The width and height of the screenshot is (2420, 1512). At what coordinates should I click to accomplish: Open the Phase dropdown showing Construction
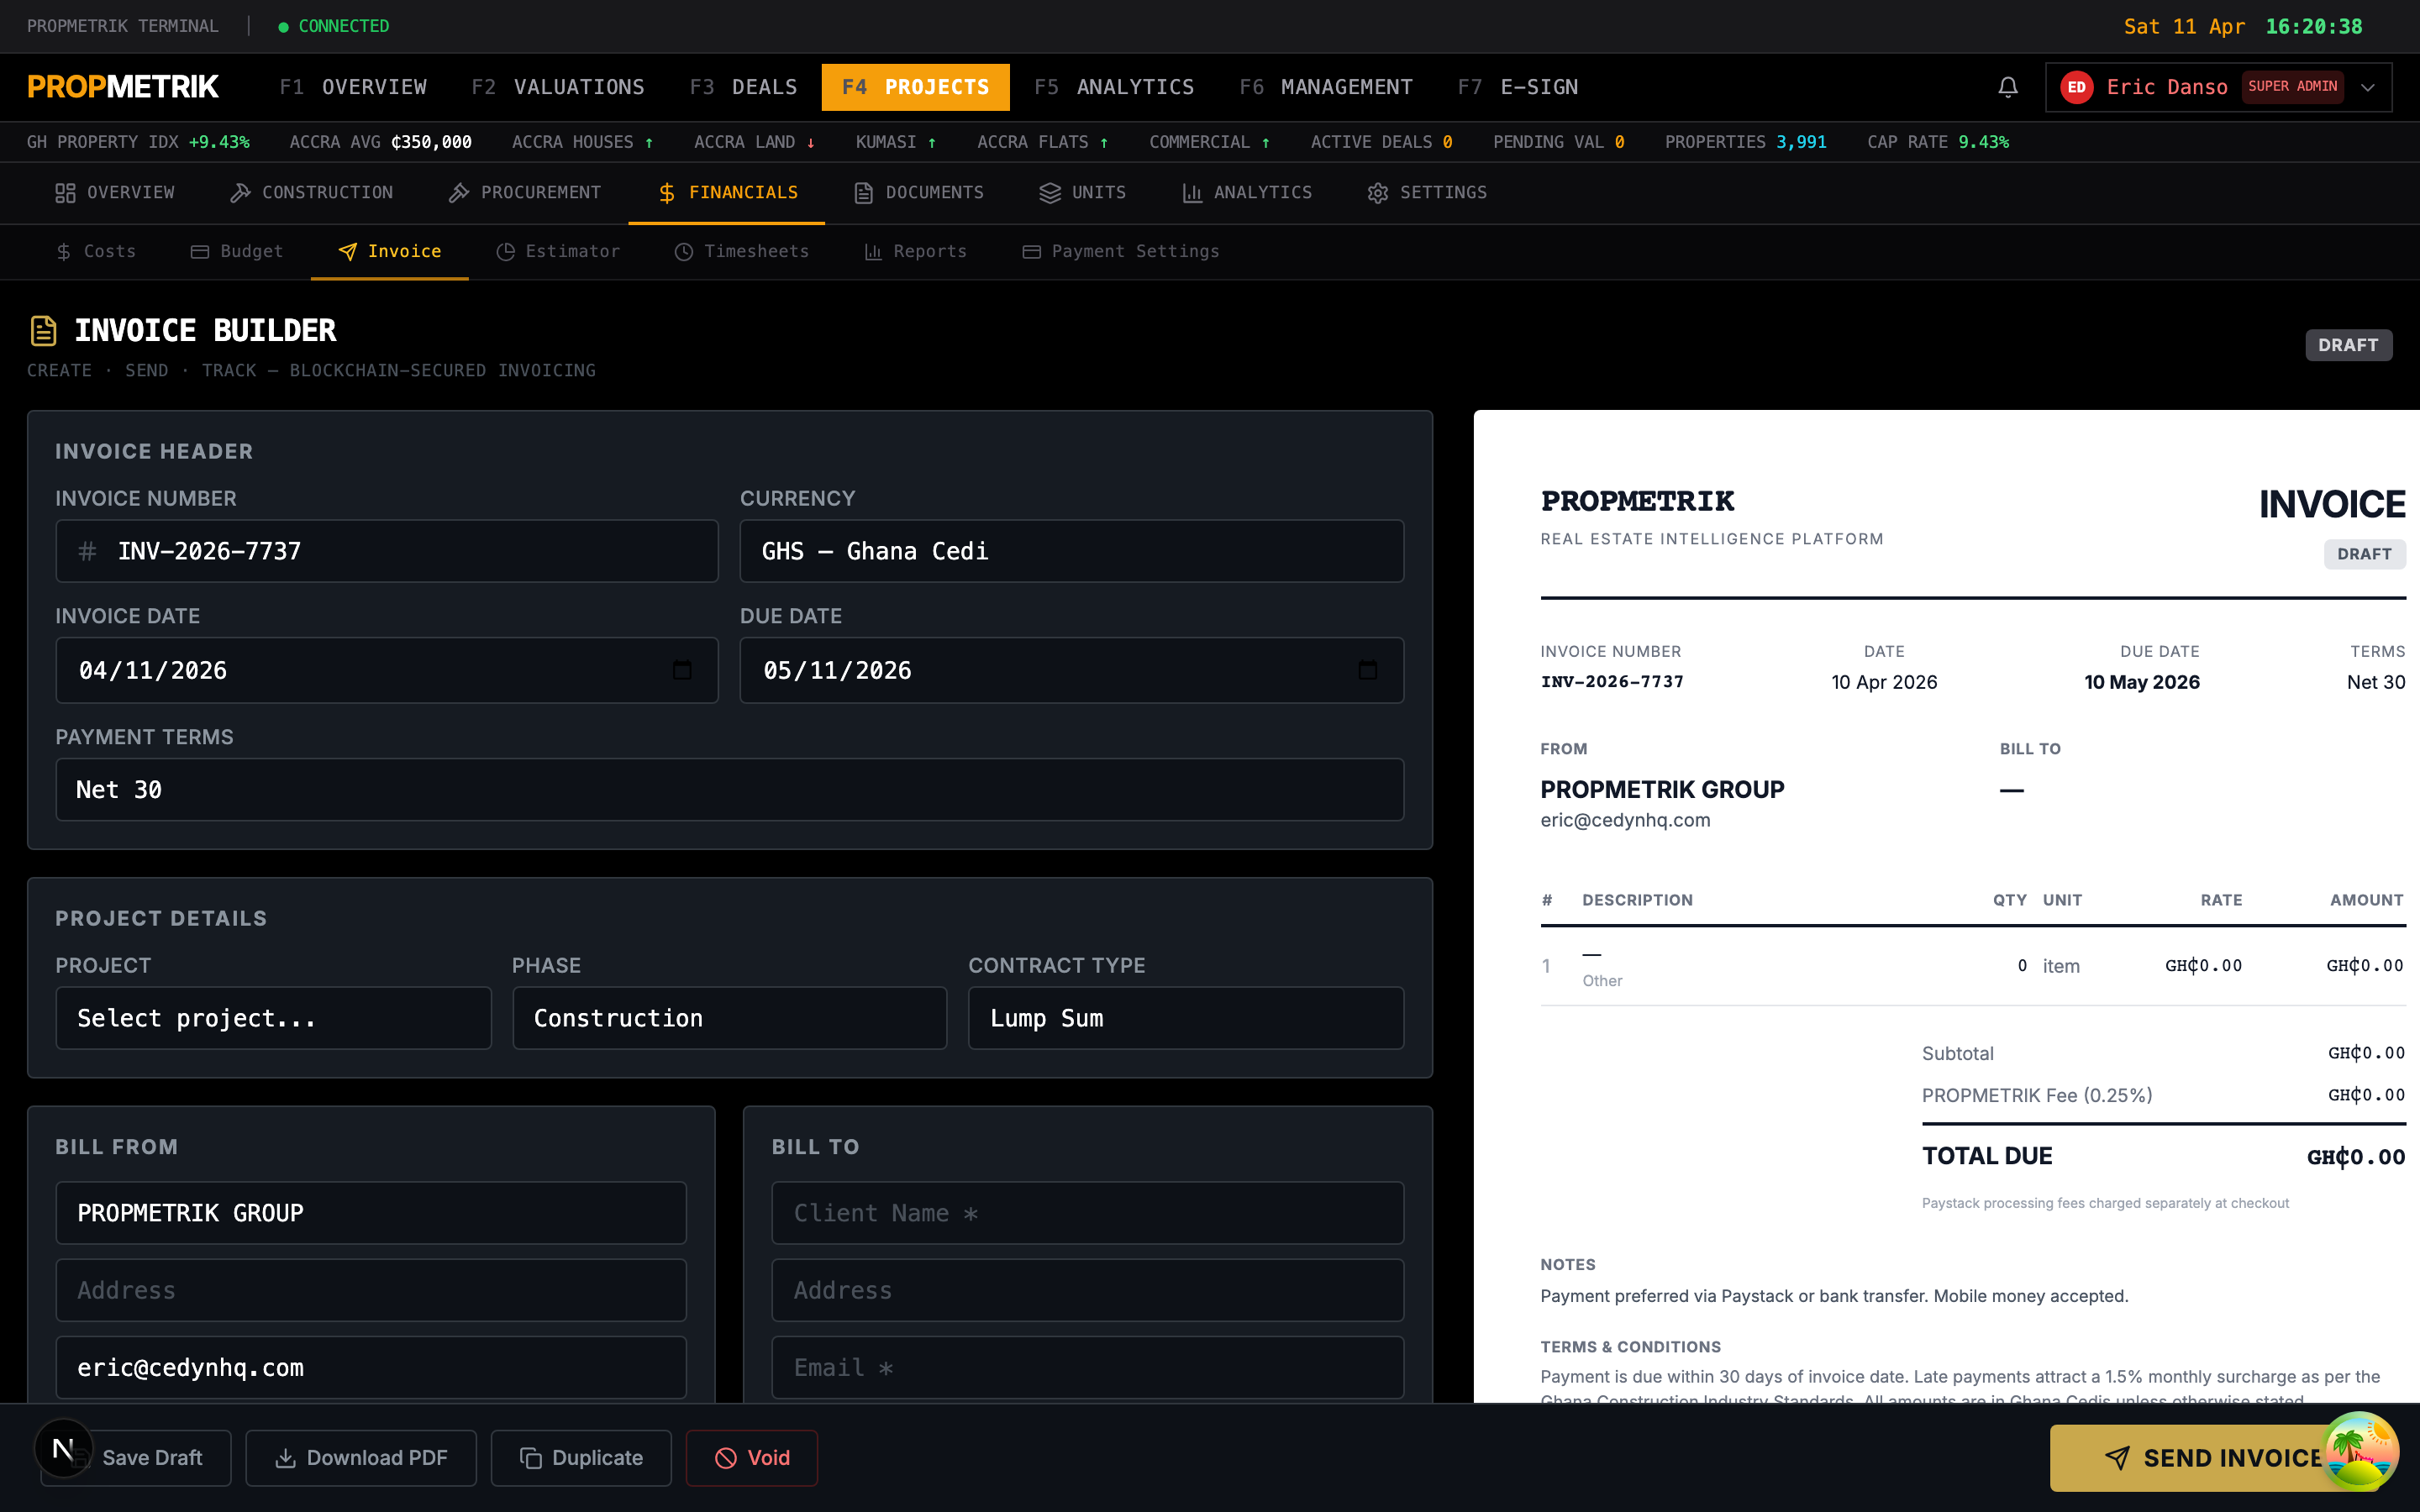pyautogui.click(x=730, y=1018)
